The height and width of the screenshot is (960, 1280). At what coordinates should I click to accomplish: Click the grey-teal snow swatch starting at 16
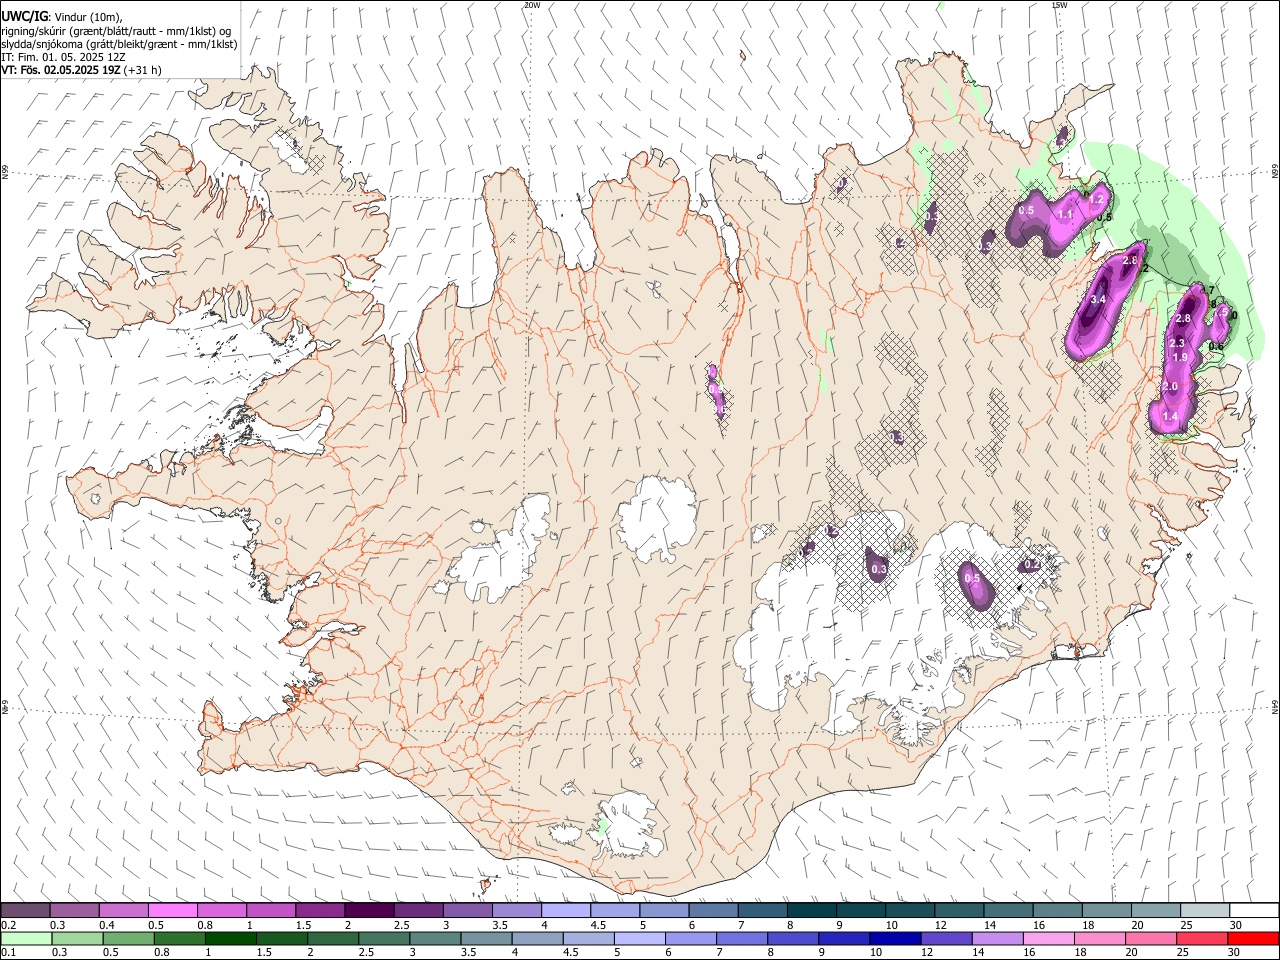1057,910
